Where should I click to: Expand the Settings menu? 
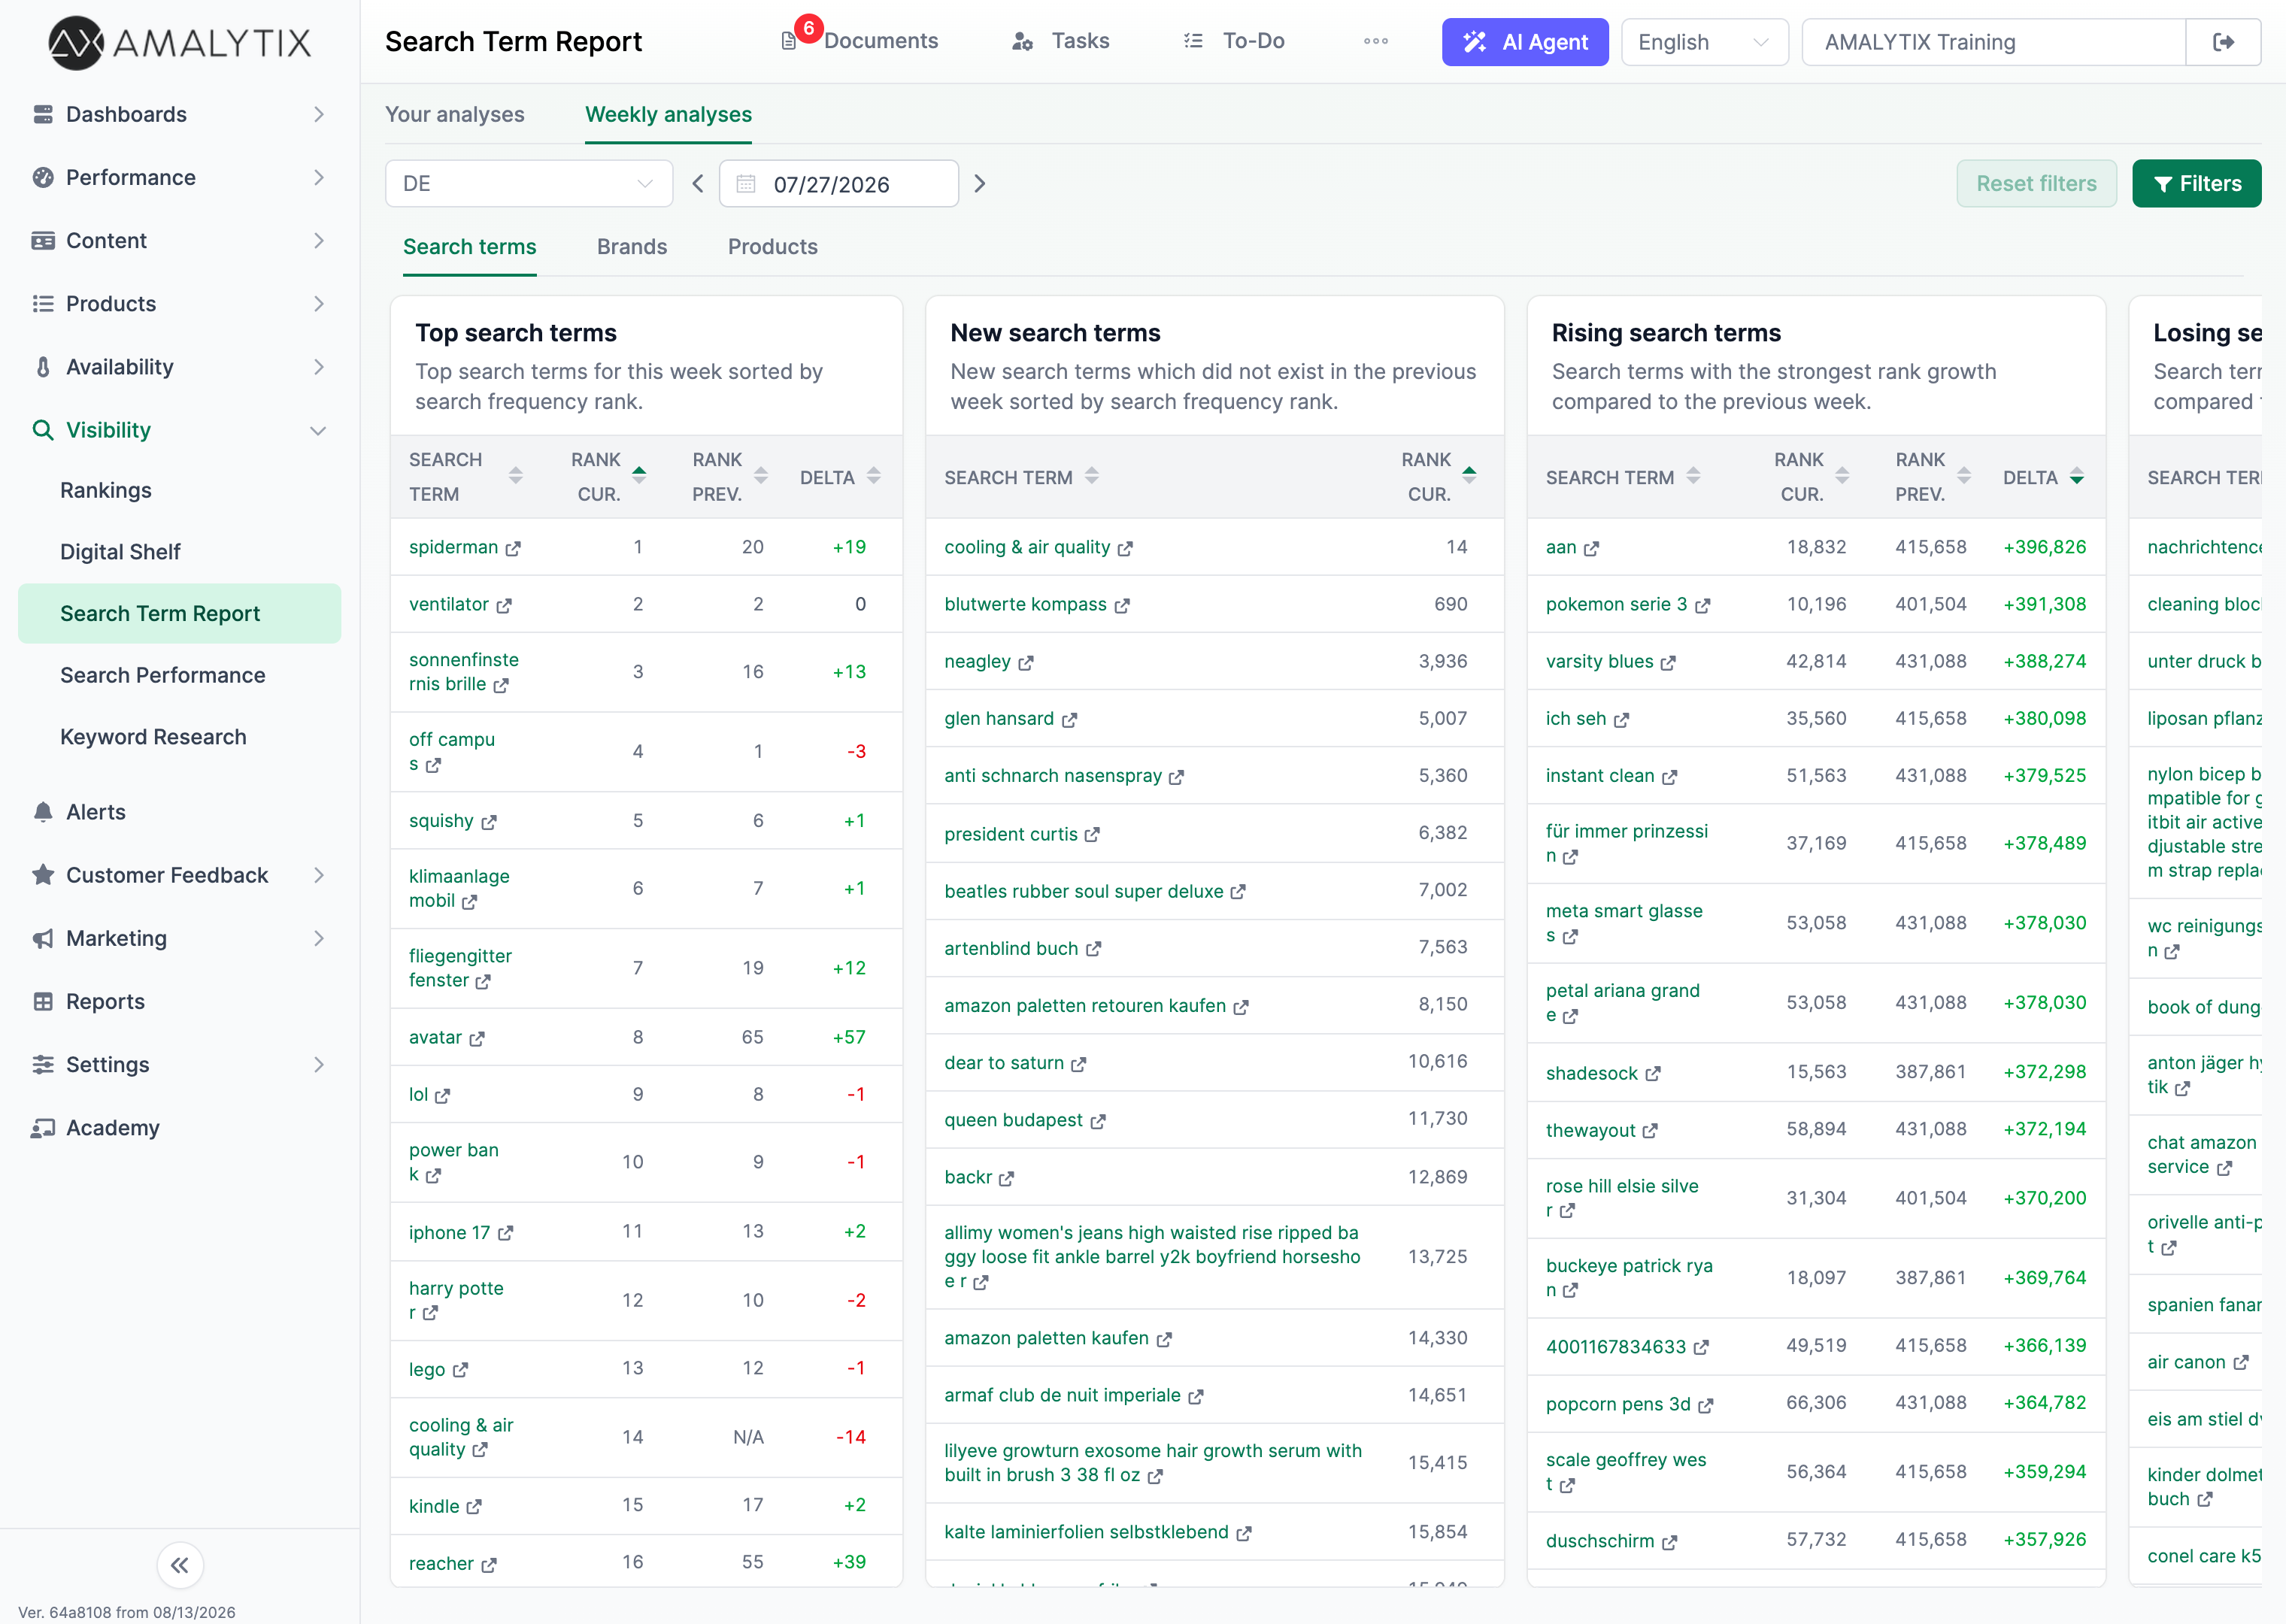[180, 1065]
